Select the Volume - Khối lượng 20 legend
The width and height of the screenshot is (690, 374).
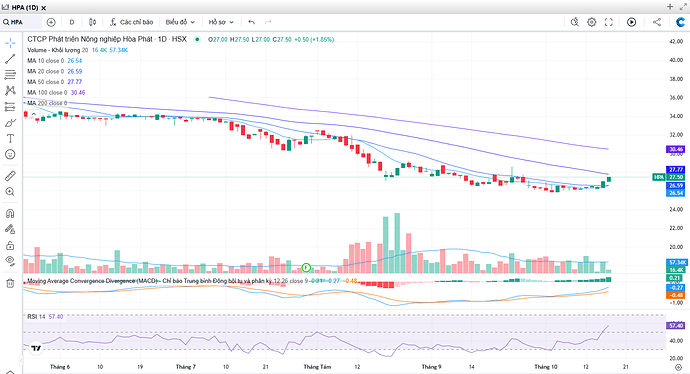coord(58,50)
